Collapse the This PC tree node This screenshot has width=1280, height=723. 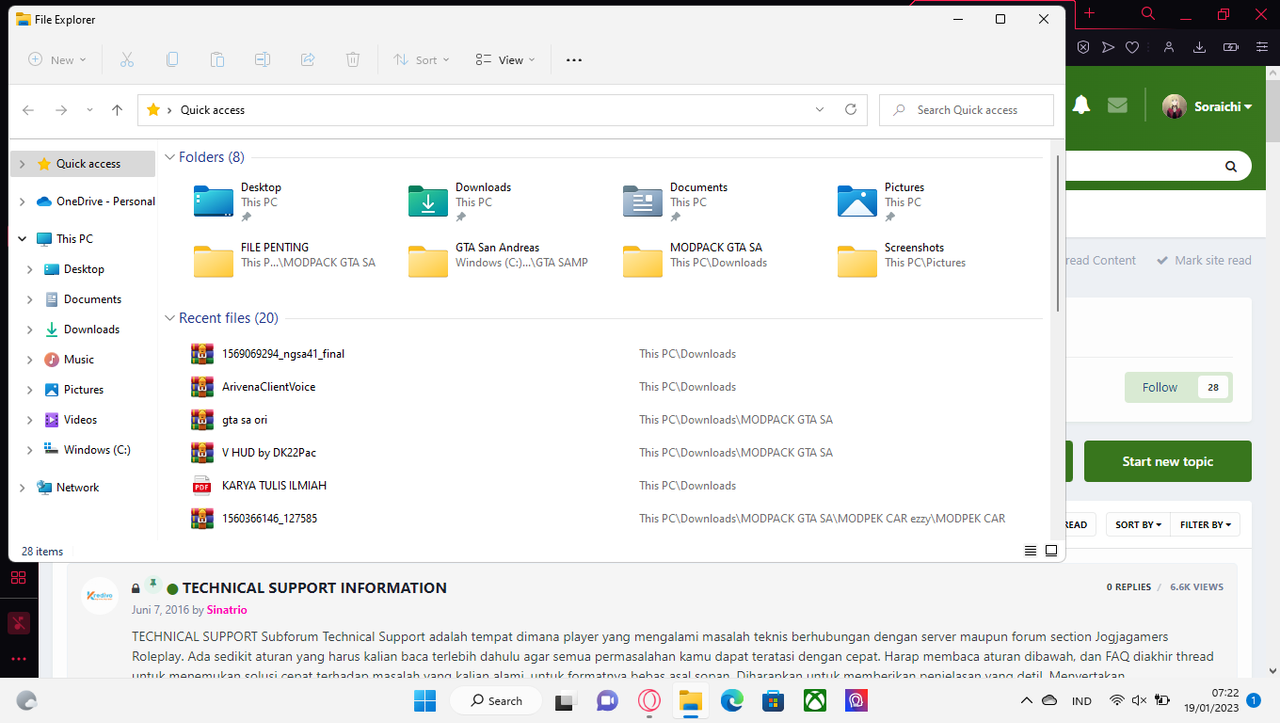click(22, 239)
